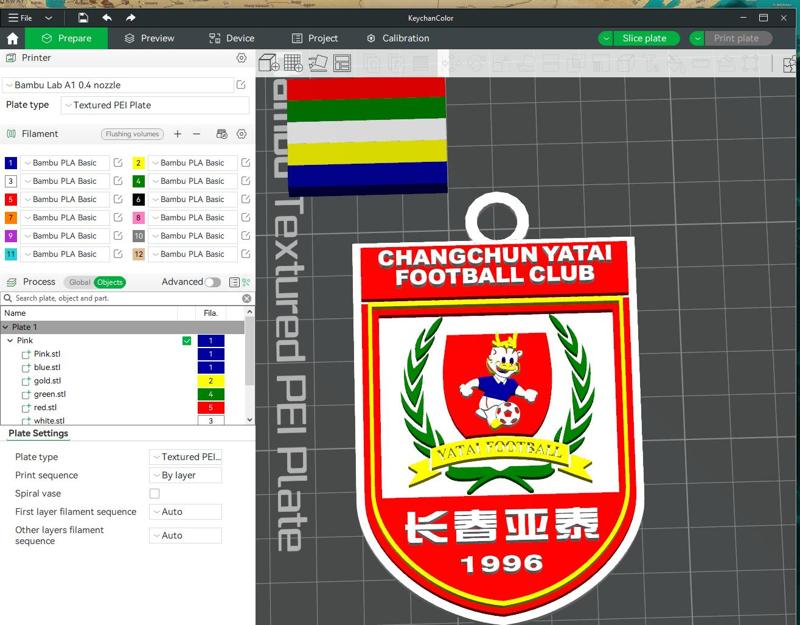Edit filament 1 preset

[x=118, y=163]
